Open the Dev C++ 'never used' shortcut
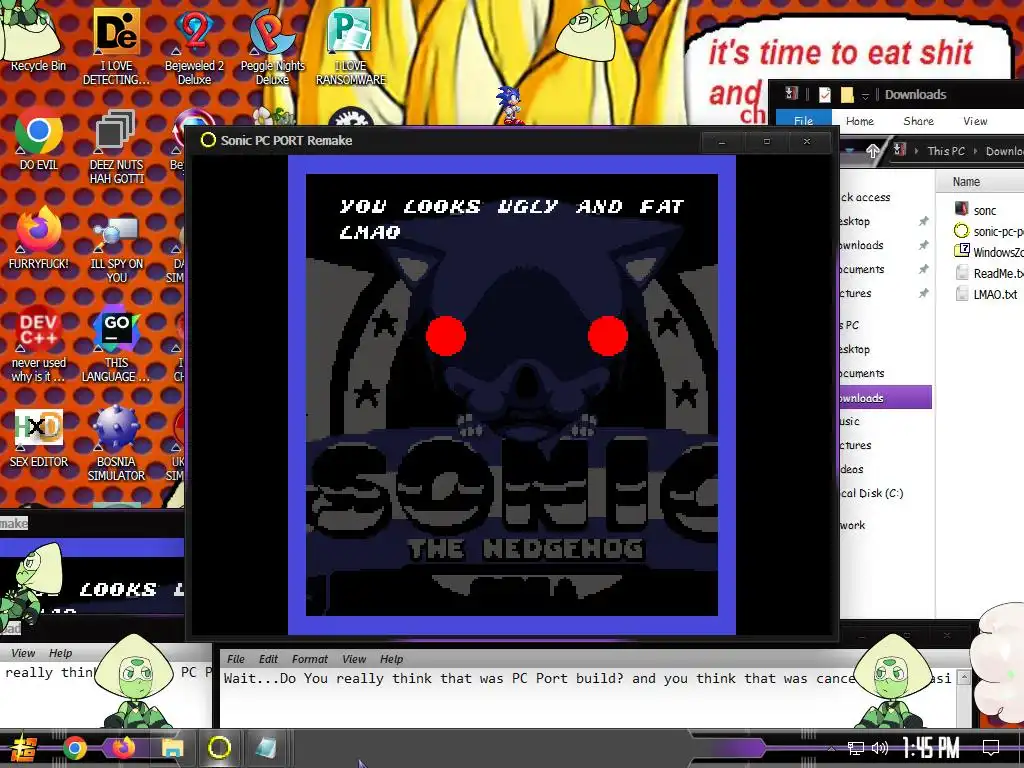This screenshot has width=1024, height=768. point(39,345)
